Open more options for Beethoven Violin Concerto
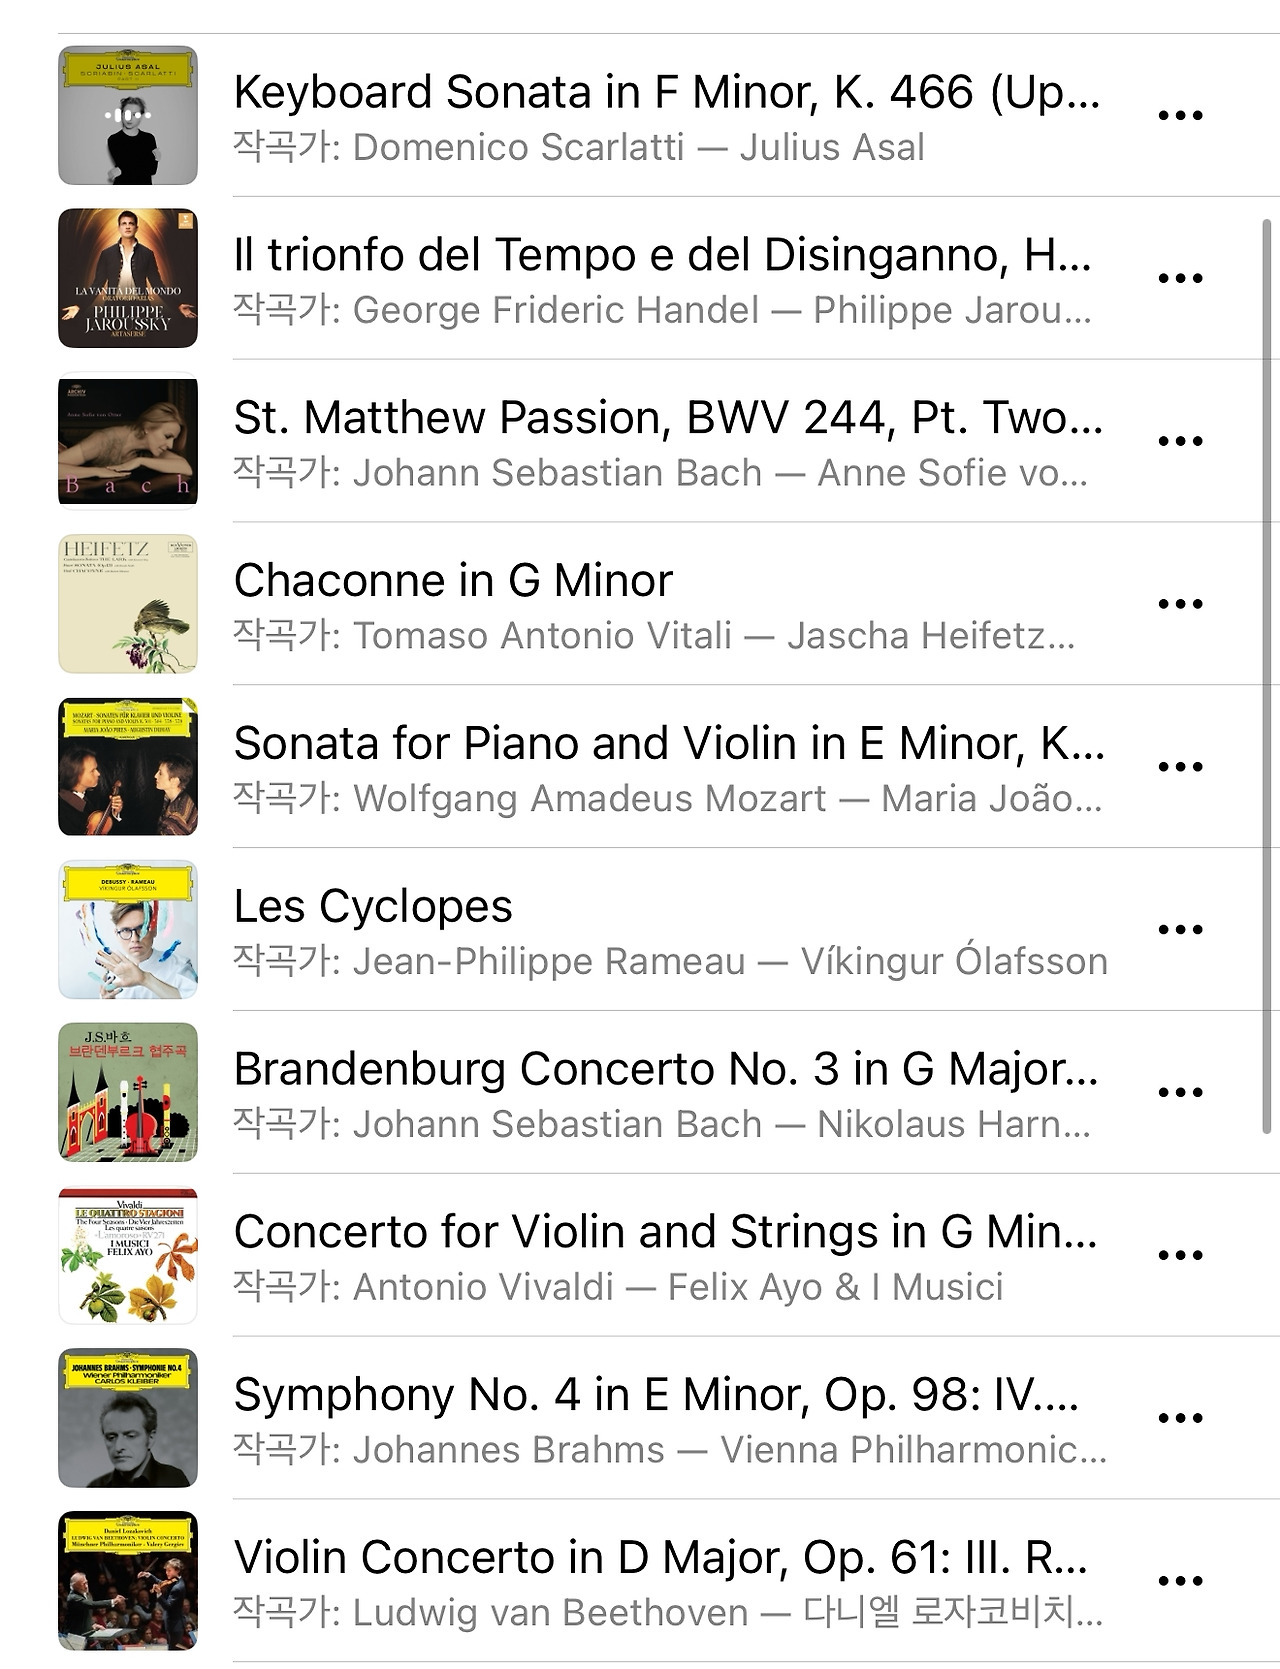This screenshot has width=1280, height=1669. pos(1180,1582)
